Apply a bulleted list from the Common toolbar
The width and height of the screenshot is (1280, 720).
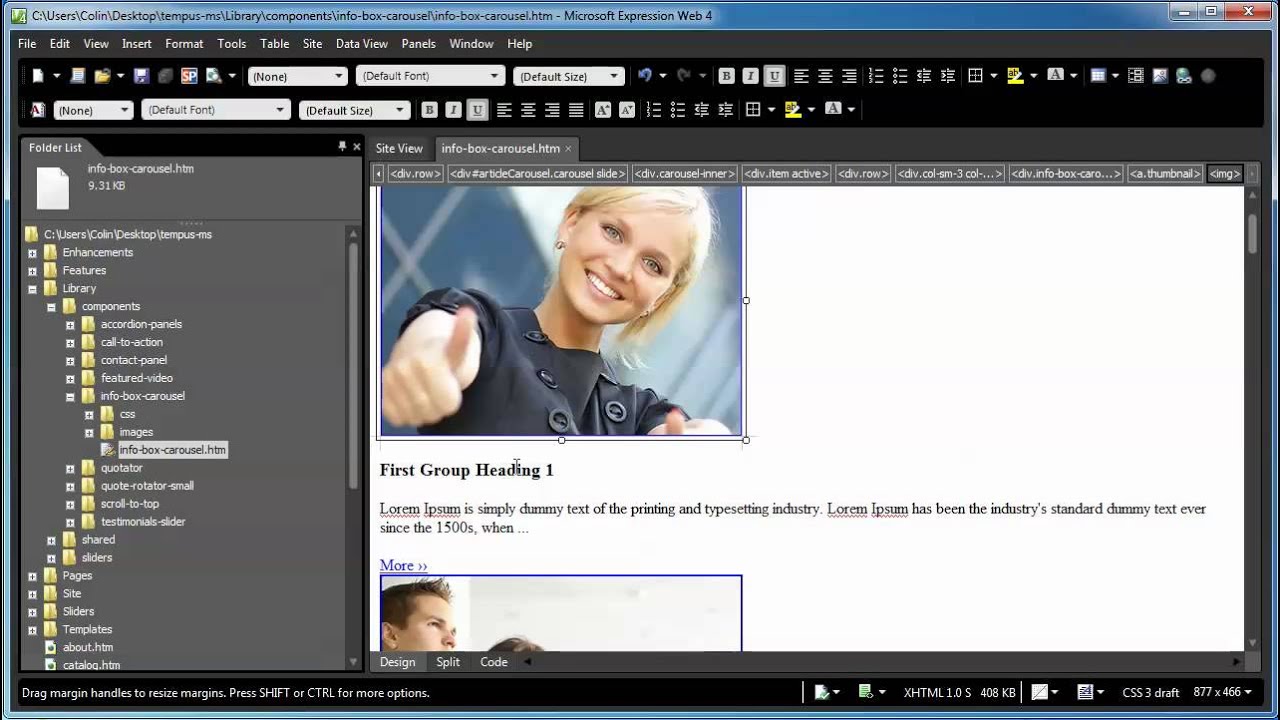[x=900, y=76]
